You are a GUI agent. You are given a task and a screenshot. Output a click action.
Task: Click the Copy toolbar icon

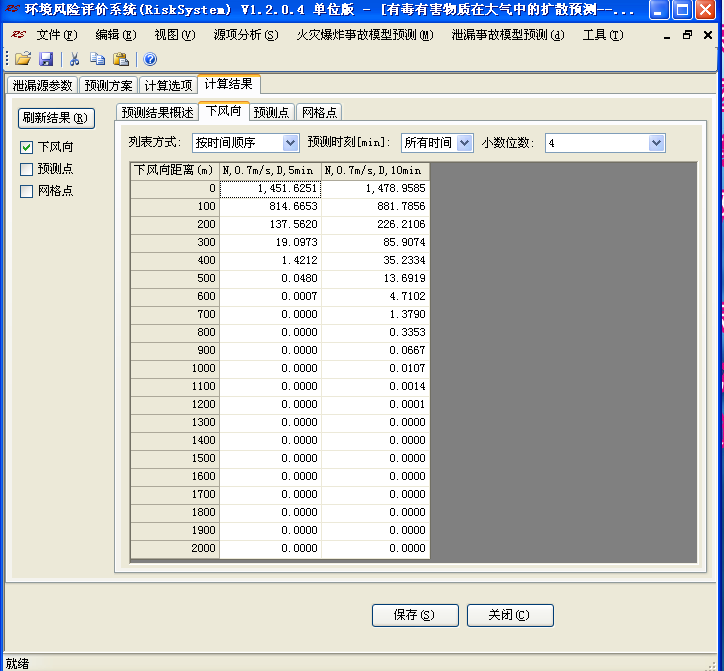click(x=97, y=59)
